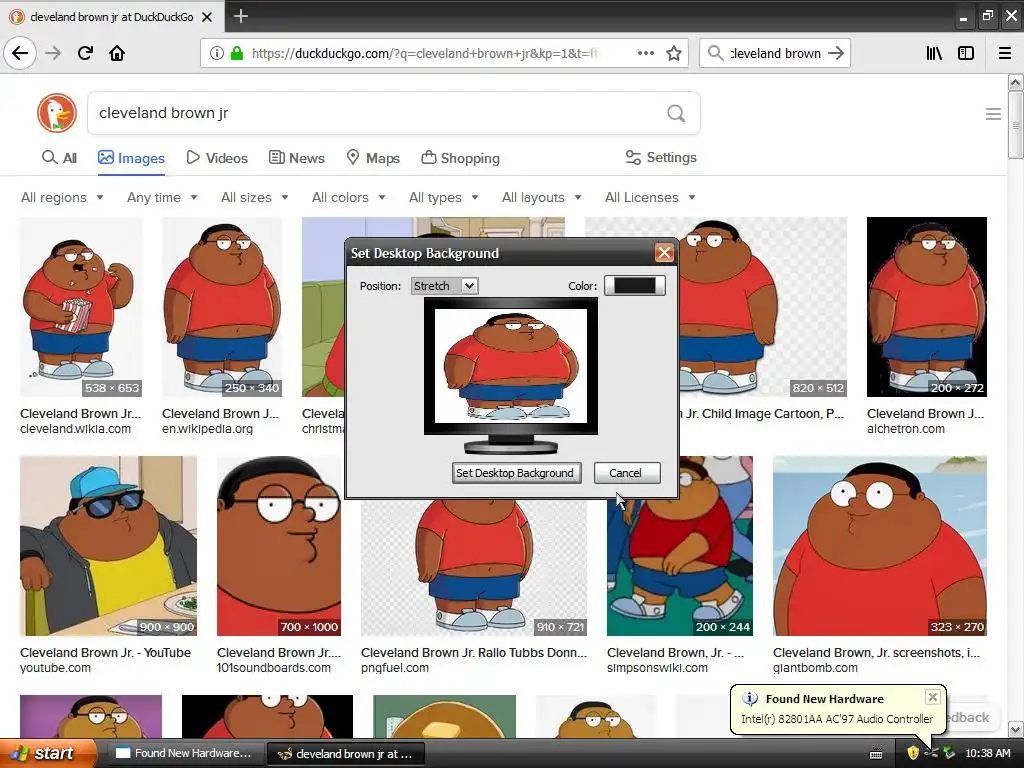Image resolution: width=1024 pixels, height=768 pixels.
Task: Dismiss the Found New Hardware balloon
Action: pos(933,697)
